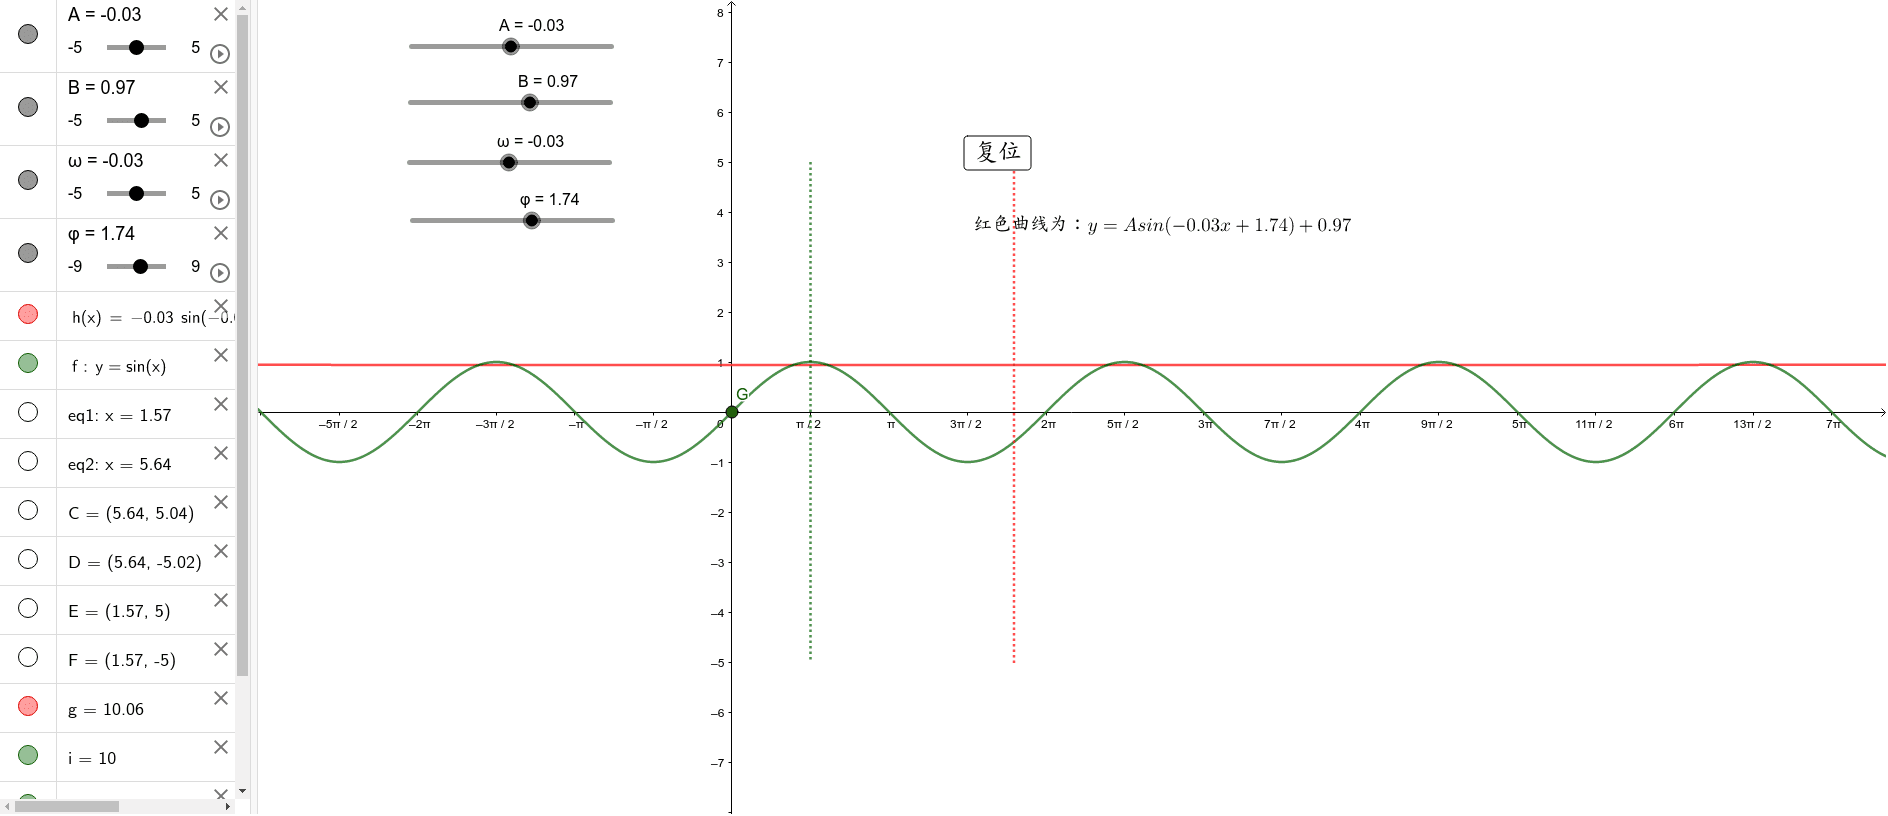
Task: Click graph slider ω = -0.03 handle
Action: 509,162
